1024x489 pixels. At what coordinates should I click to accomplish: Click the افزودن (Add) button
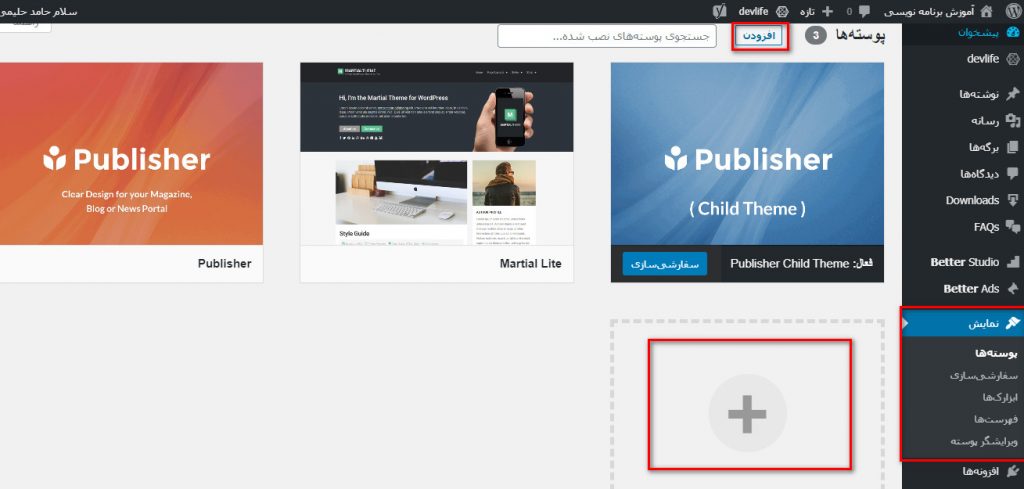click(x=761, y=37)
